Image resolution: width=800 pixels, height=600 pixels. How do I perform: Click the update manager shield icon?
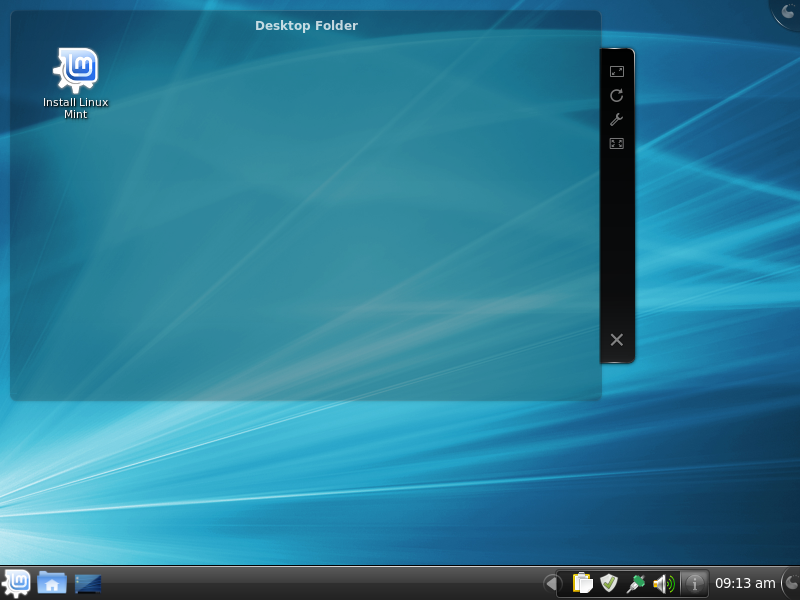609,583
